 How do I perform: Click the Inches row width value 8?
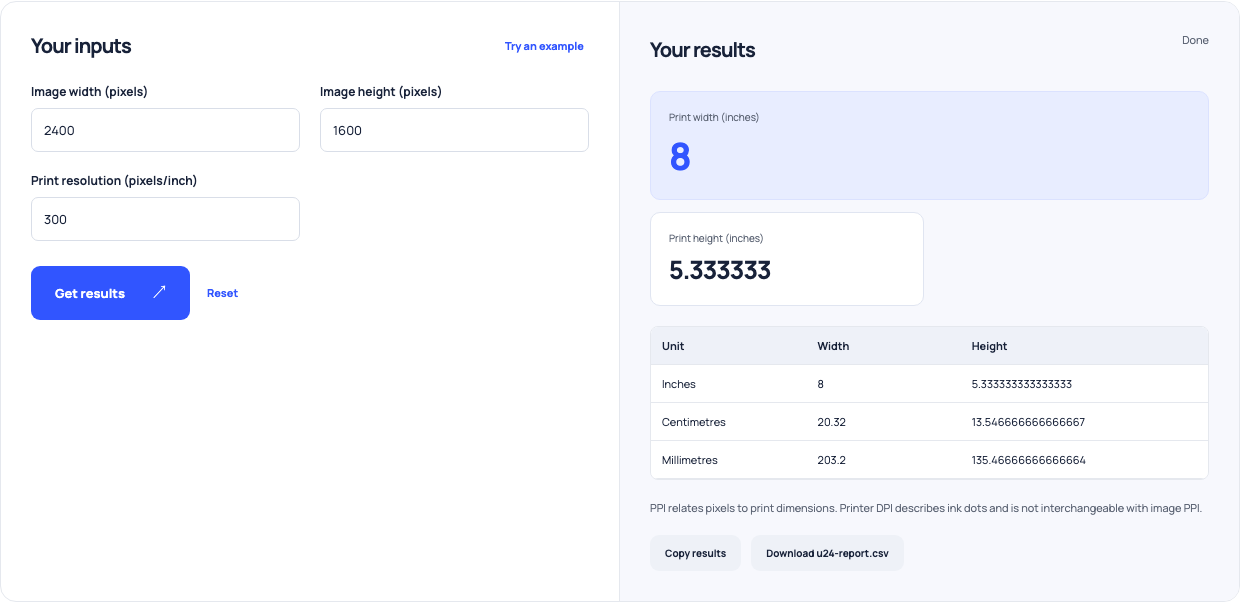820,384
